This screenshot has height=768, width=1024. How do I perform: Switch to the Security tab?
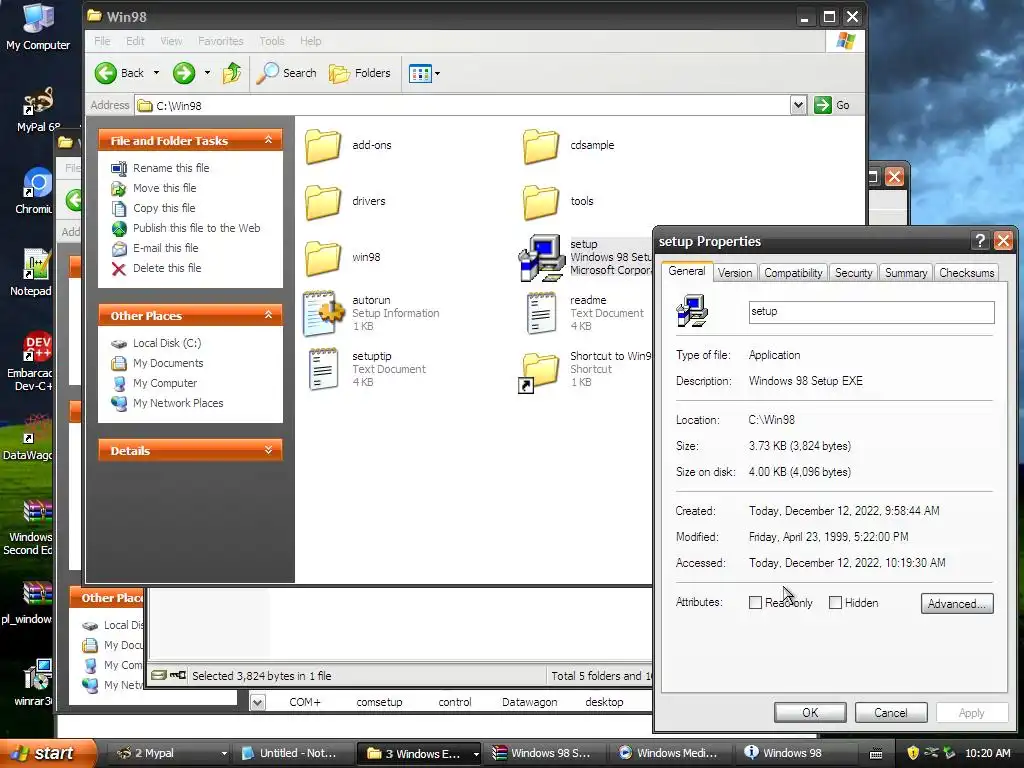[854, 273]
